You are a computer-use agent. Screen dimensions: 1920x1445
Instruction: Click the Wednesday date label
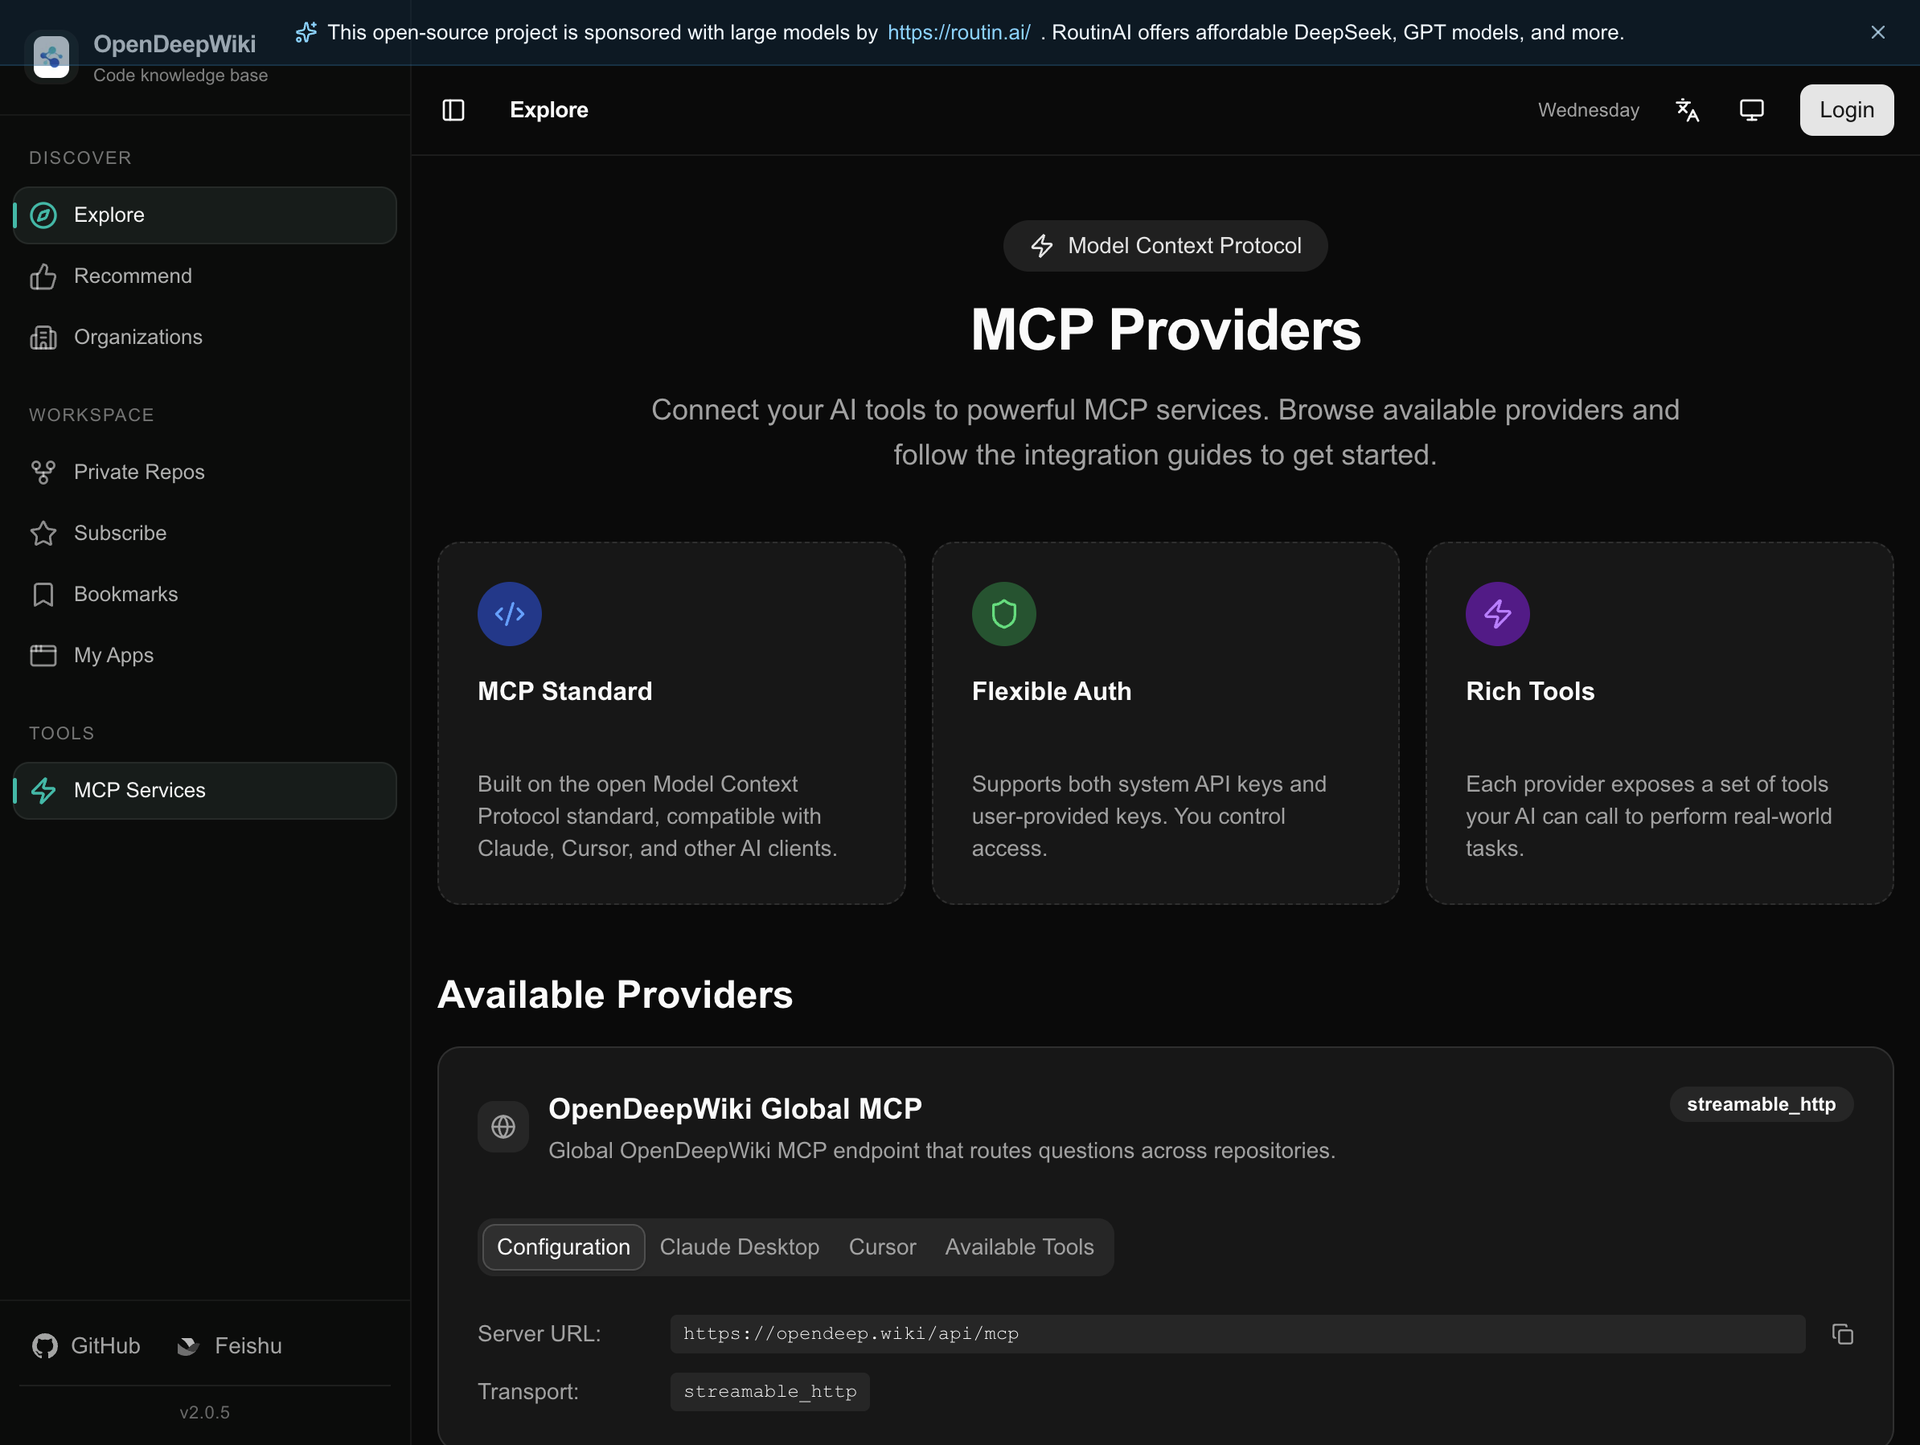point(1588,110)
